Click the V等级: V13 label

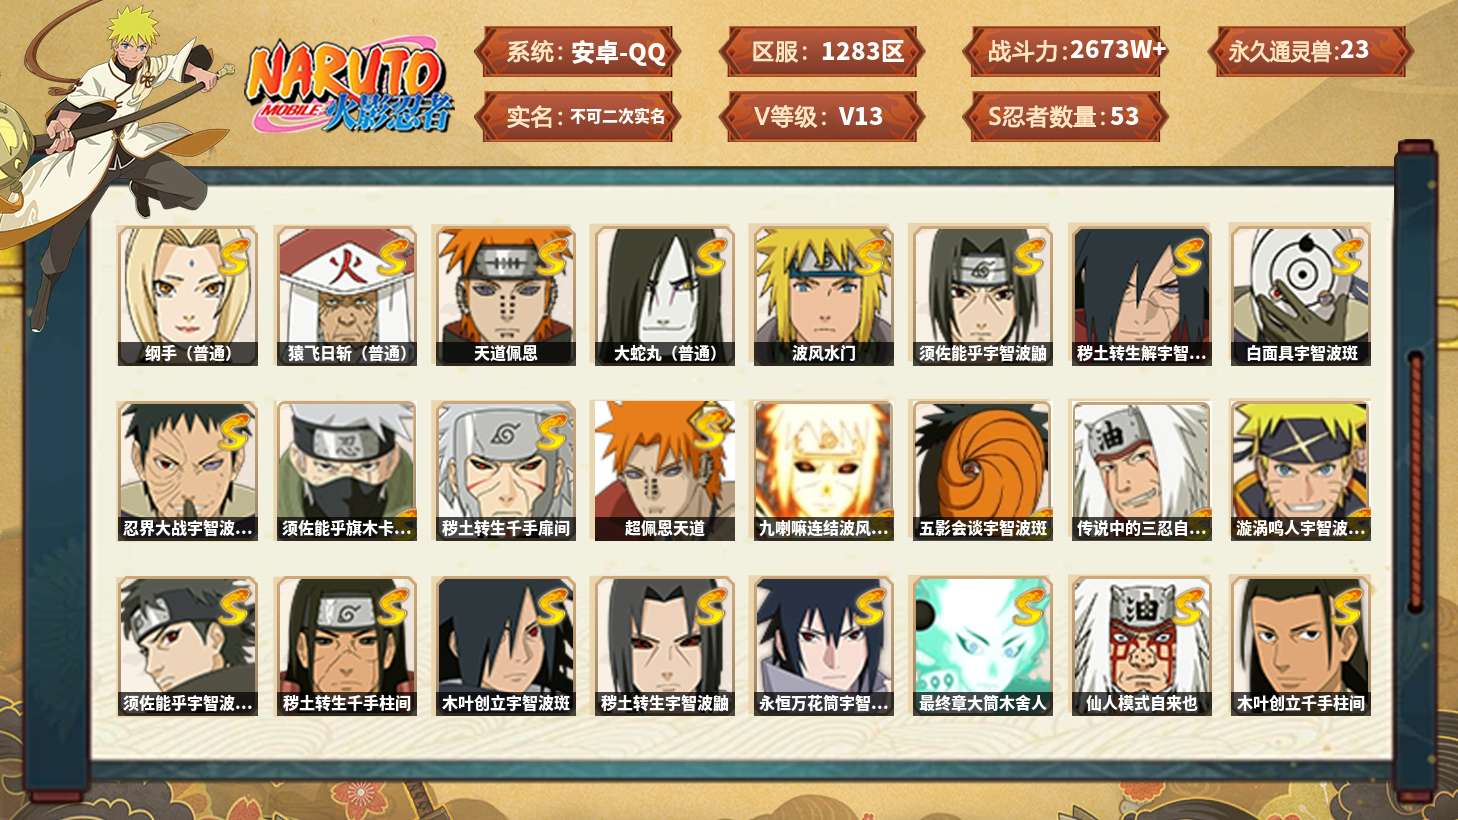pos(819,116)
